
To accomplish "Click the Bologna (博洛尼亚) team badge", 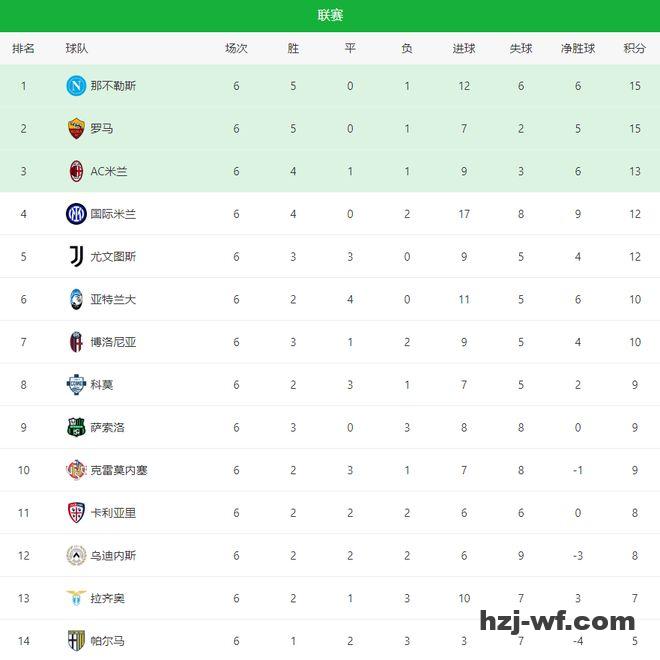I will click(x=75, y=342).
